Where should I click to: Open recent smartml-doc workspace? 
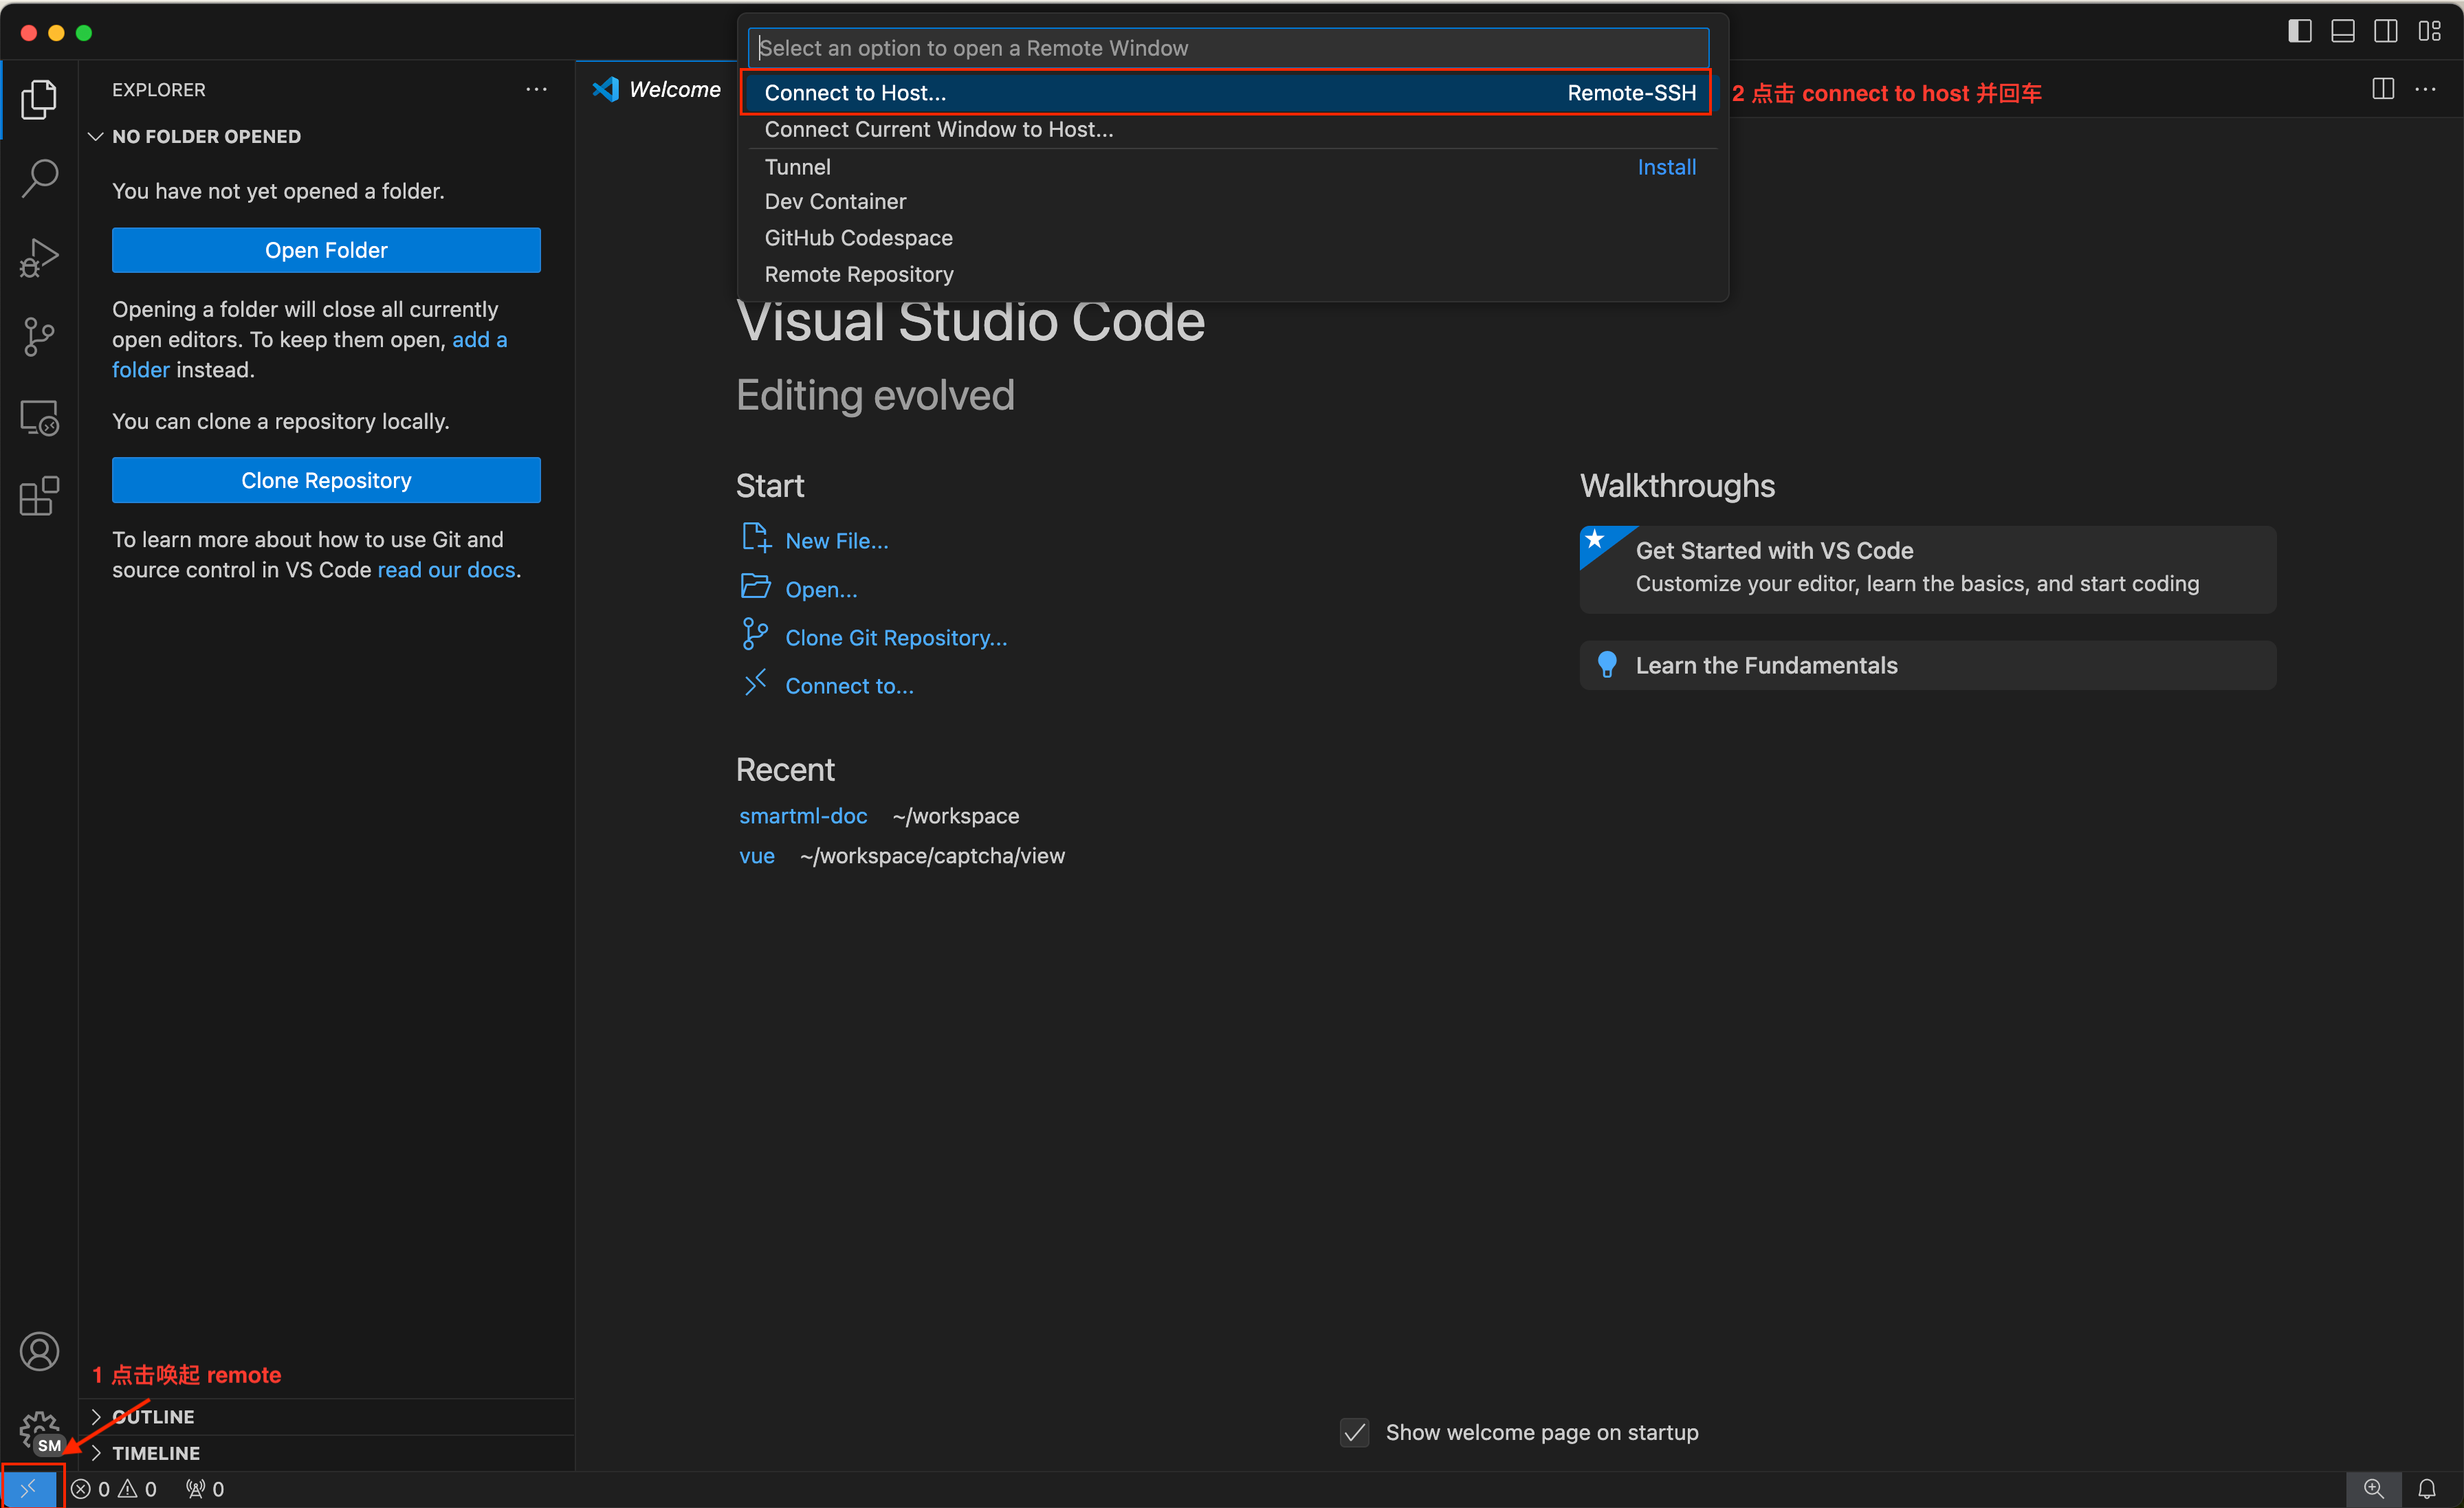(803, 816)
